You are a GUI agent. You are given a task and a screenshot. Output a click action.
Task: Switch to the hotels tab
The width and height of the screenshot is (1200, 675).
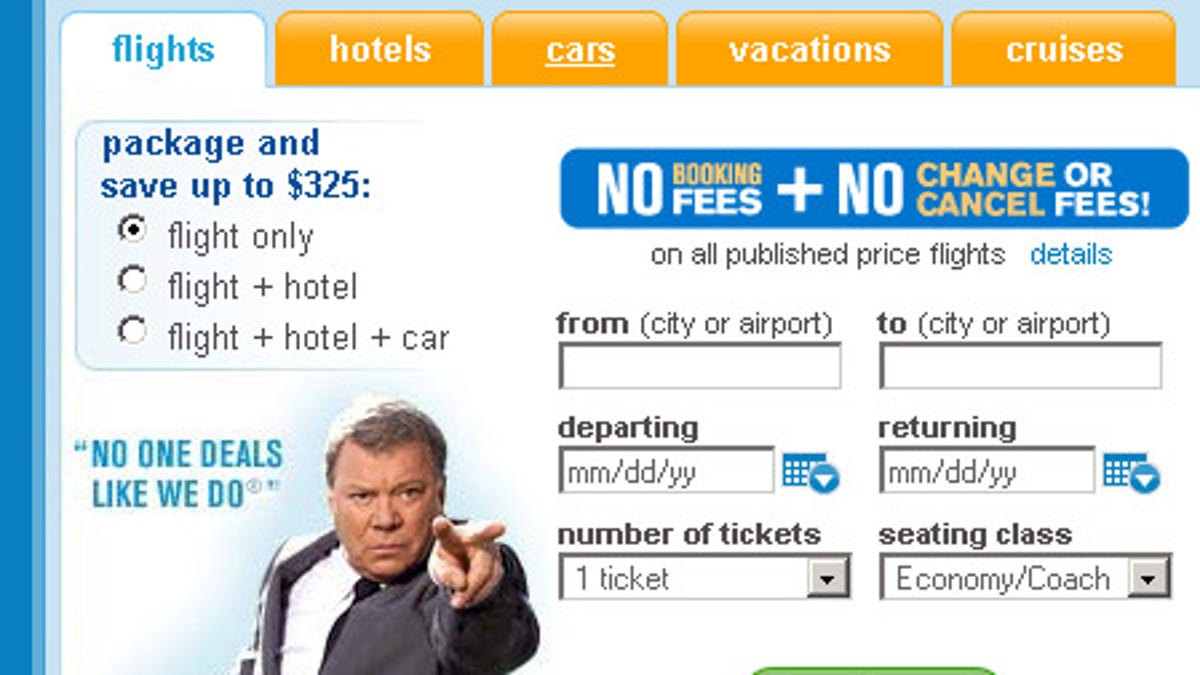pos(380,49)
